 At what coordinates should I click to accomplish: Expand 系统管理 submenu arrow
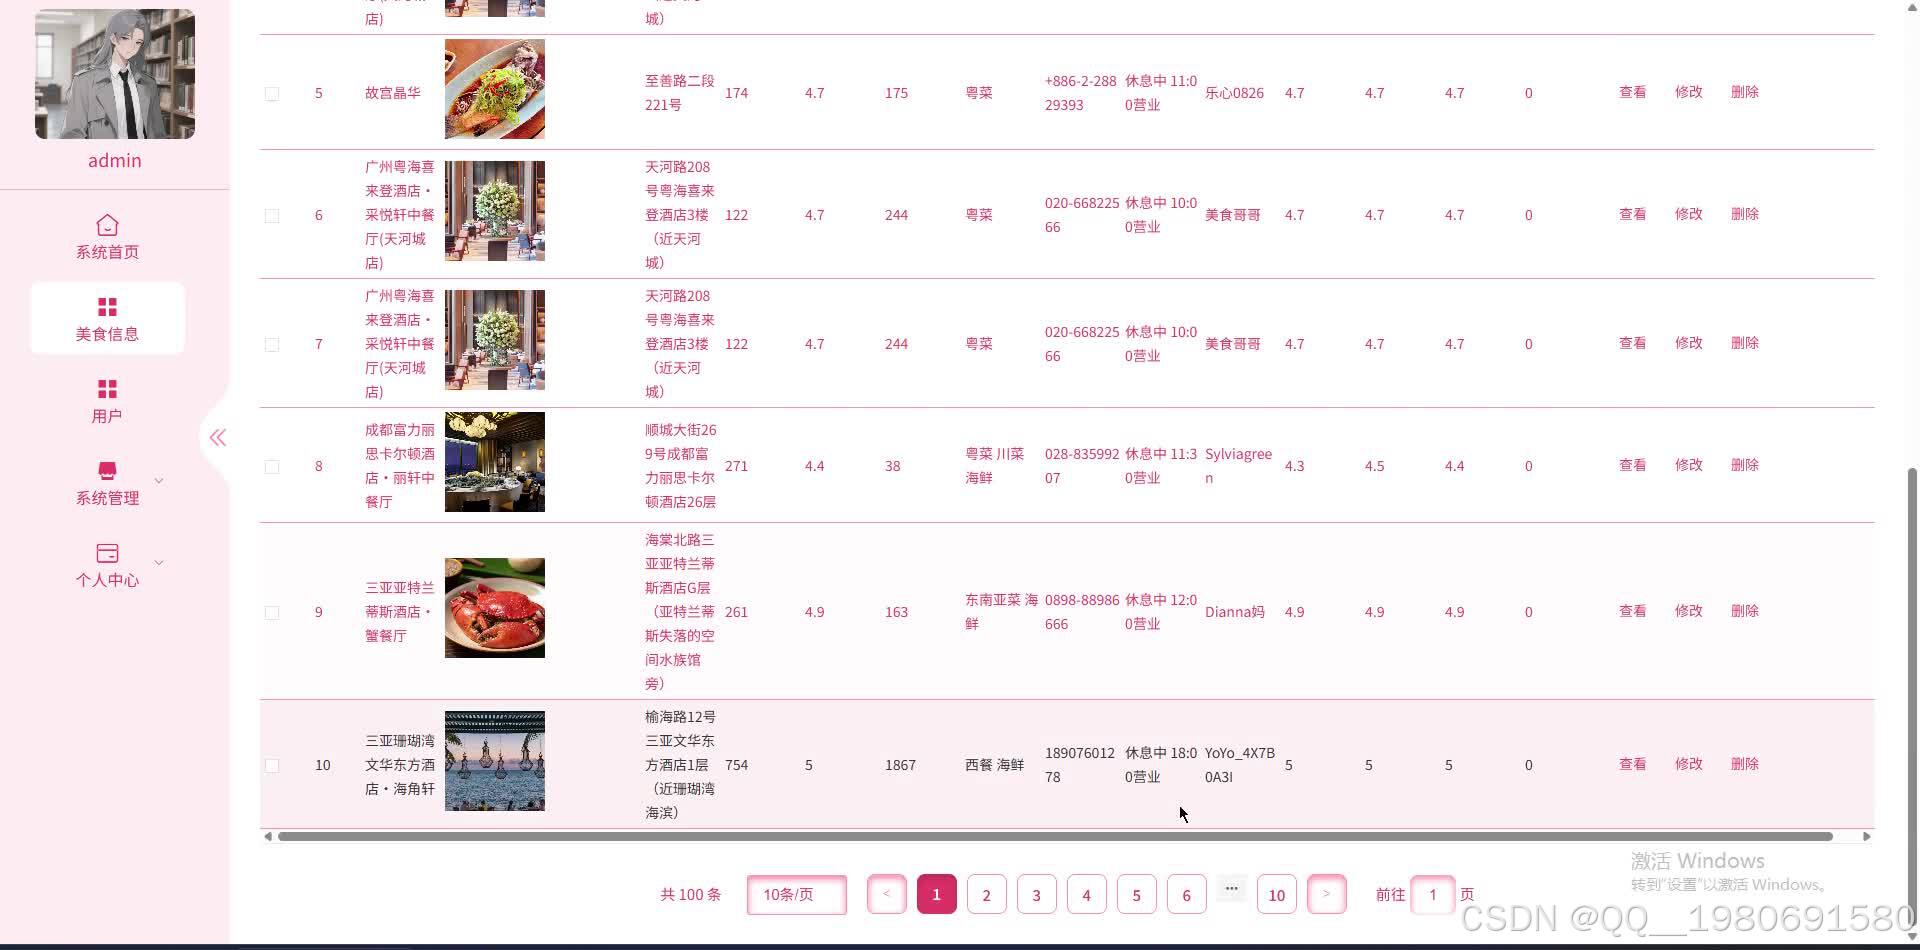pyautogui.click(x=159, y=481)
